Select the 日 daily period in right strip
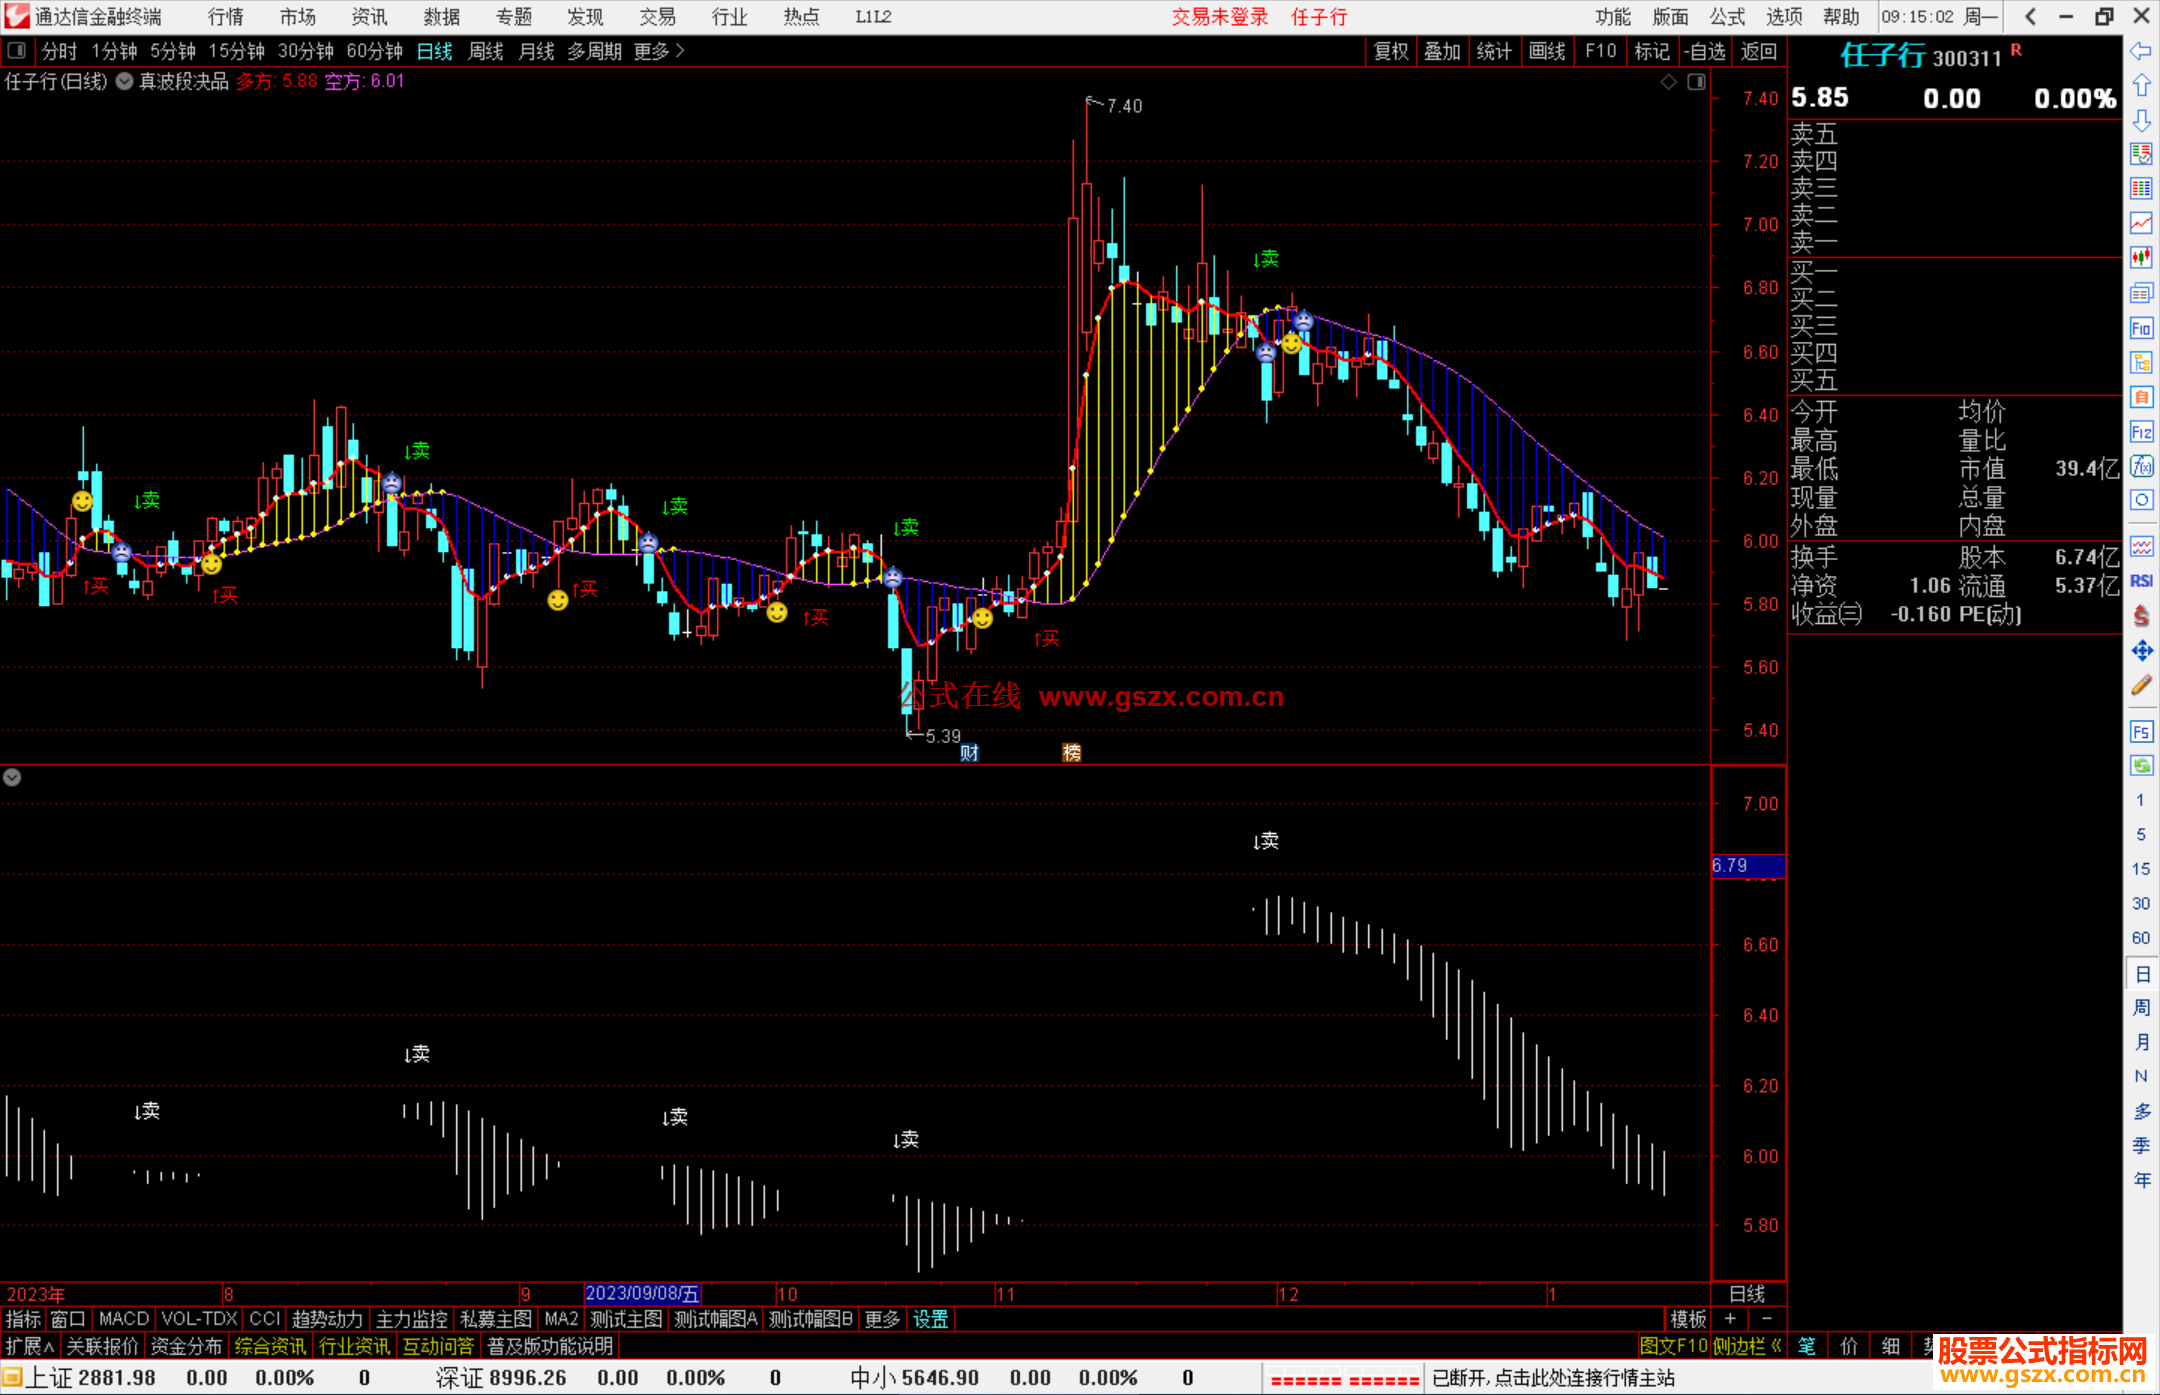2160x1395 pixels. (x=2141, y=973)
